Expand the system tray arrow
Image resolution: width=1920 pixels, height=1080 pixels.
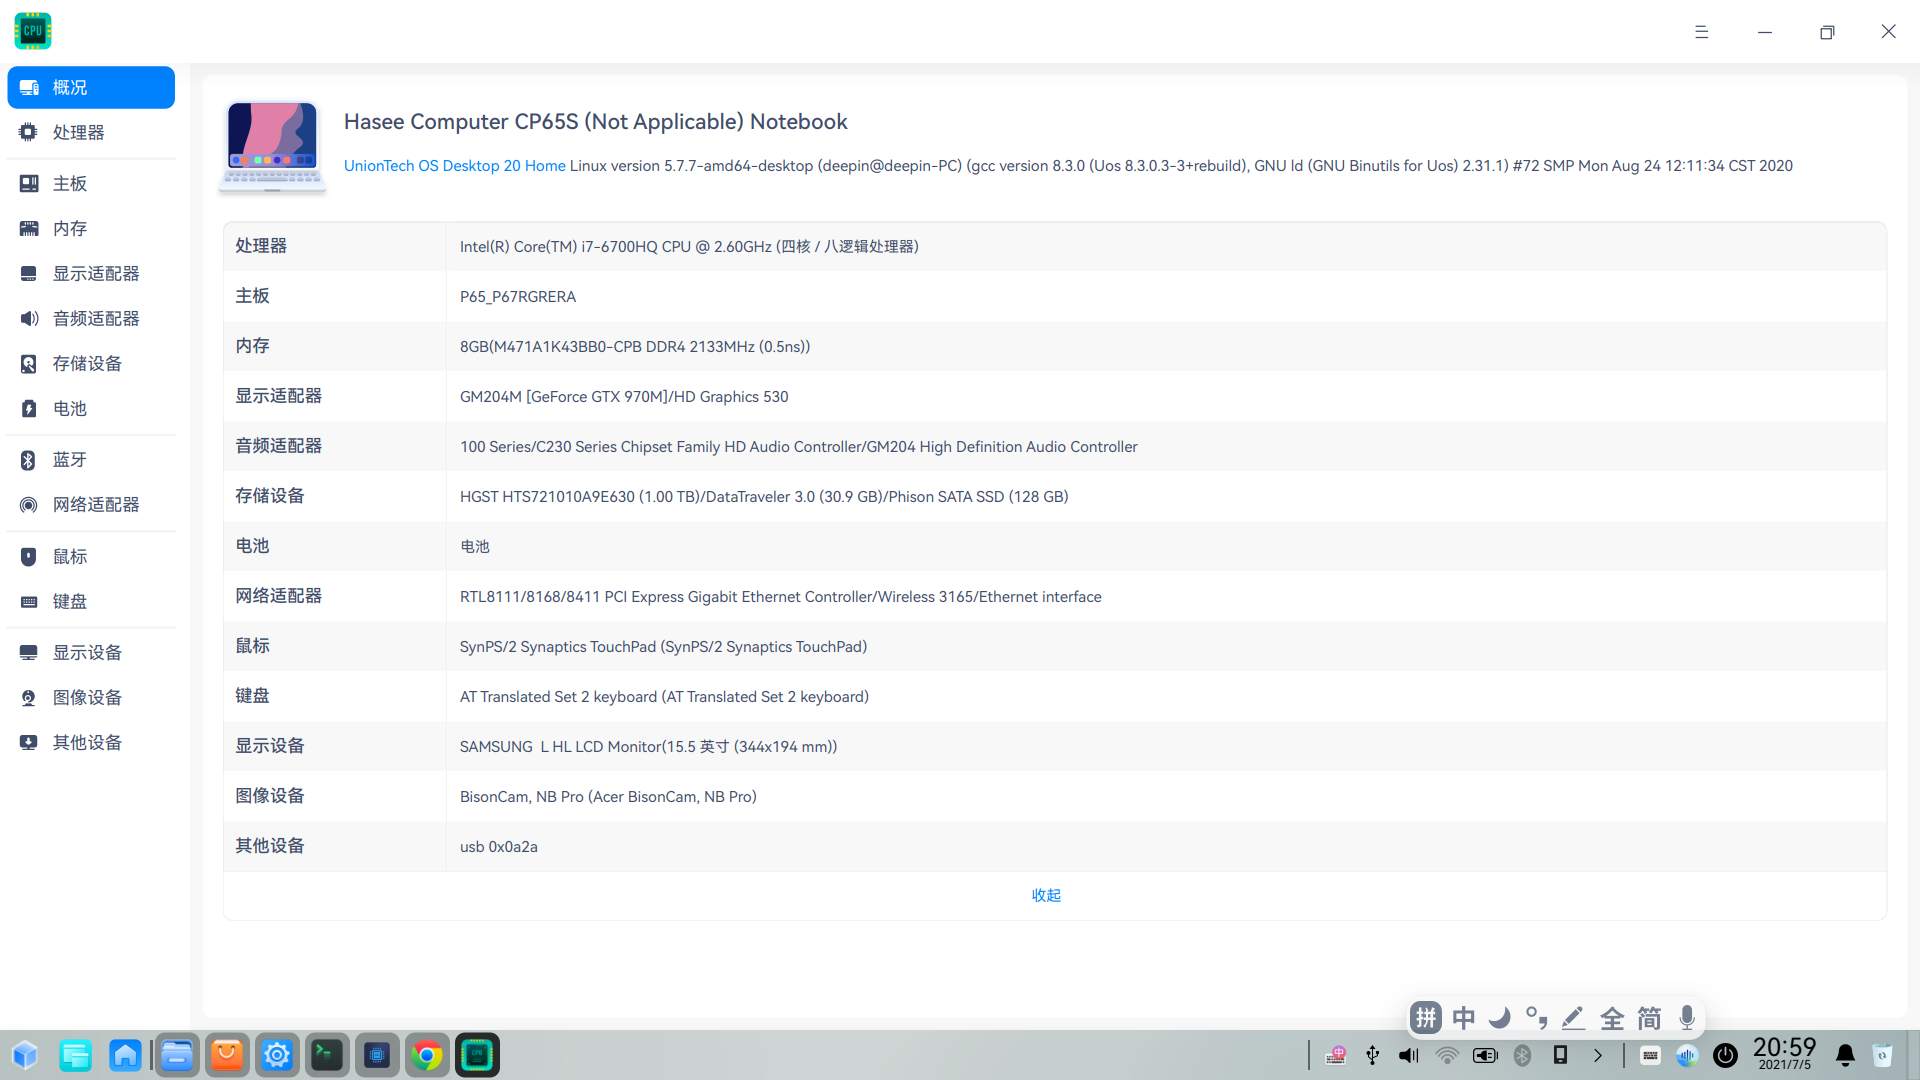click(1598, 1055)
